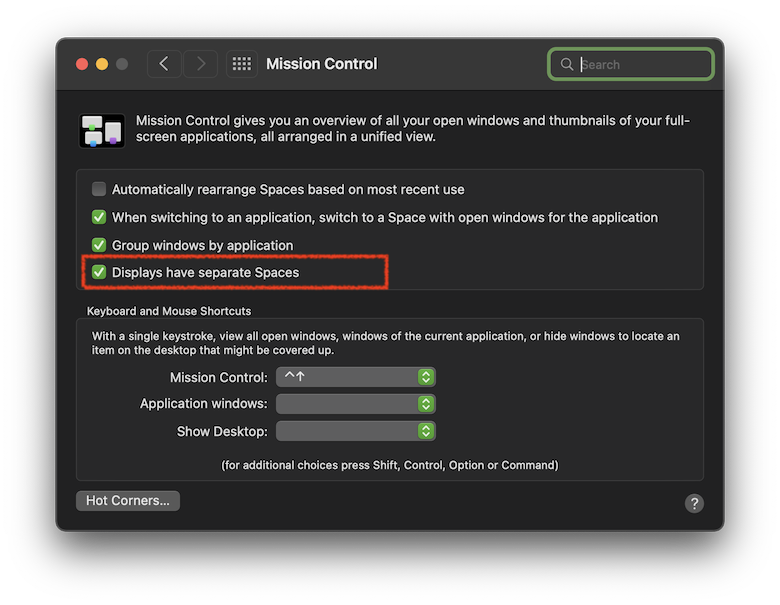780x605 pixels.
Task: Minimize the window with the yellow button
Action: (x=102, y=64)
